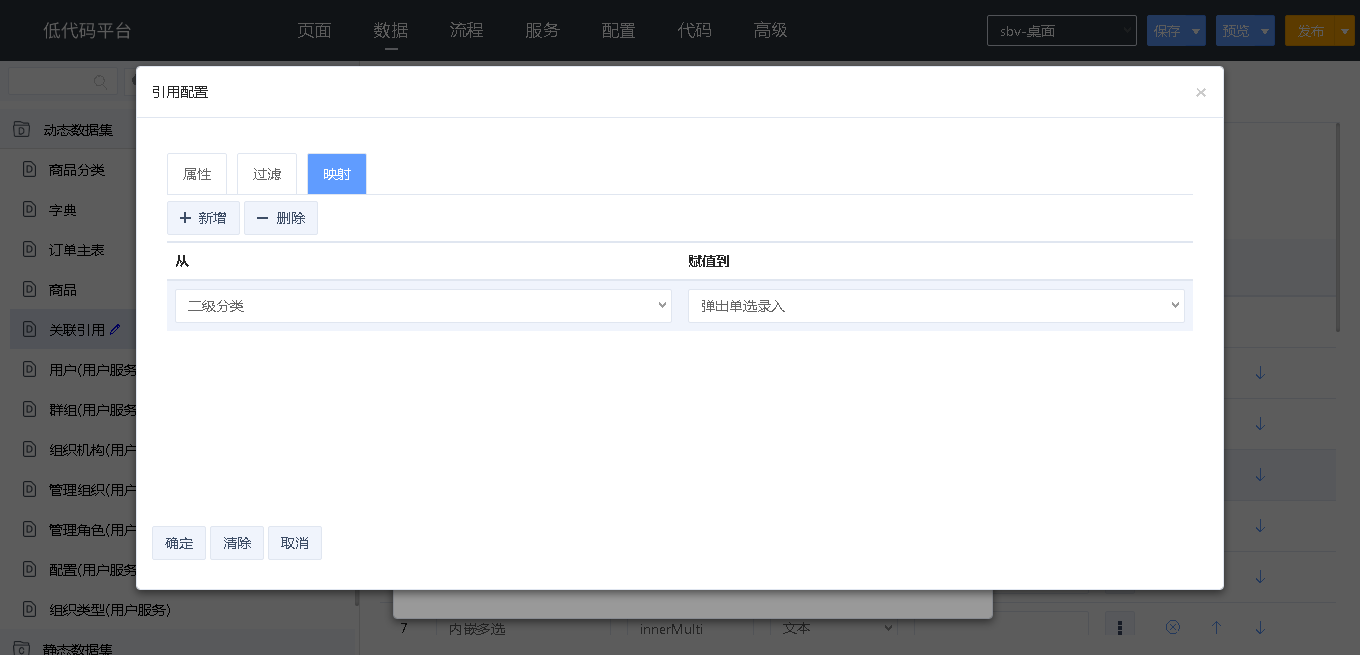The image size is (1360, 655).
Task: Close the 引用配置 dialog with the X
Action: [x=1201, y=92]
